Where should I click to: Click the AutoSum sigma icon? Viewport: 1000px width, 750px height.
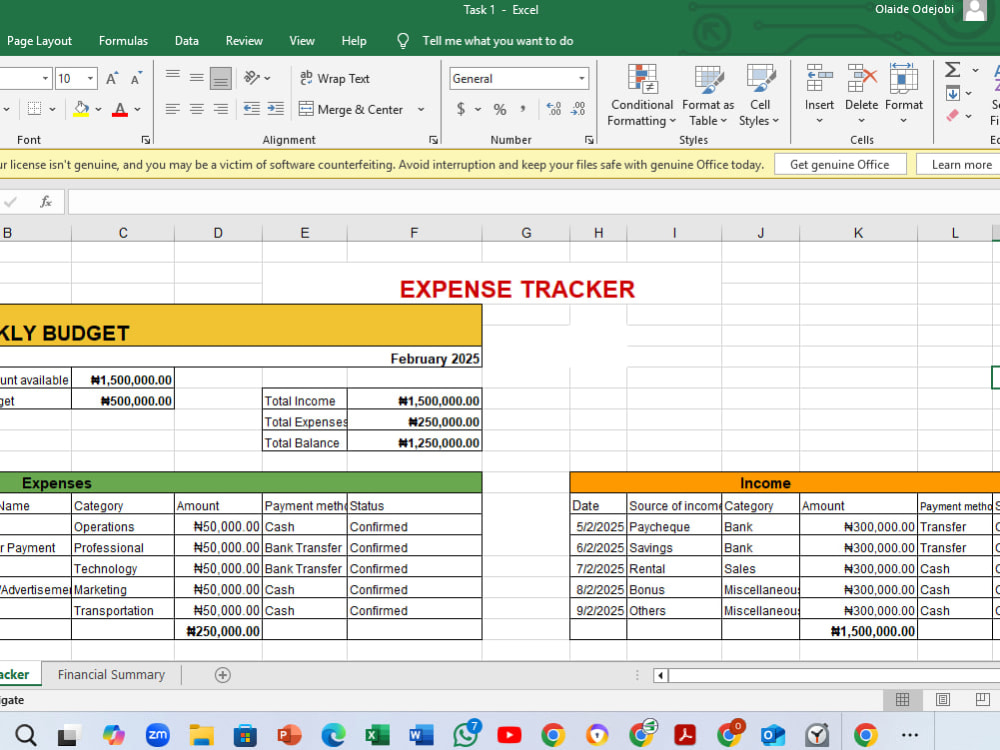(952, 69)
